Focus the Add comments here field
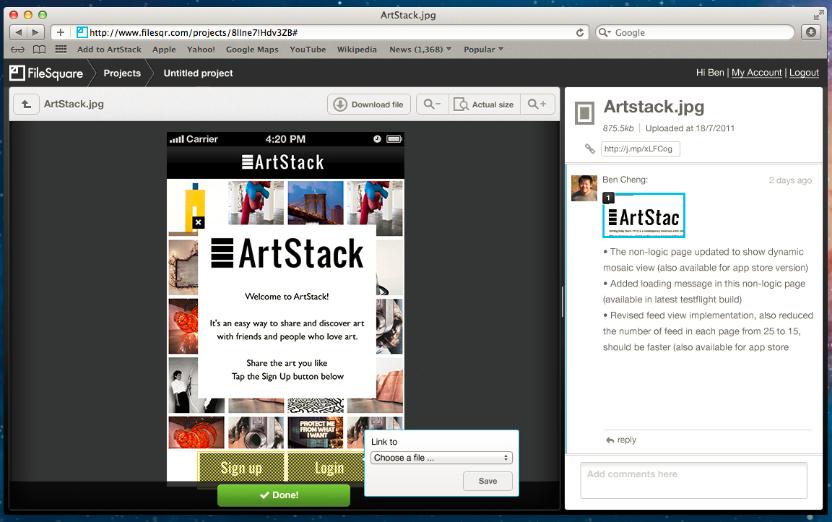The width and height of the screenshot is (832, 522). [694, 480]
